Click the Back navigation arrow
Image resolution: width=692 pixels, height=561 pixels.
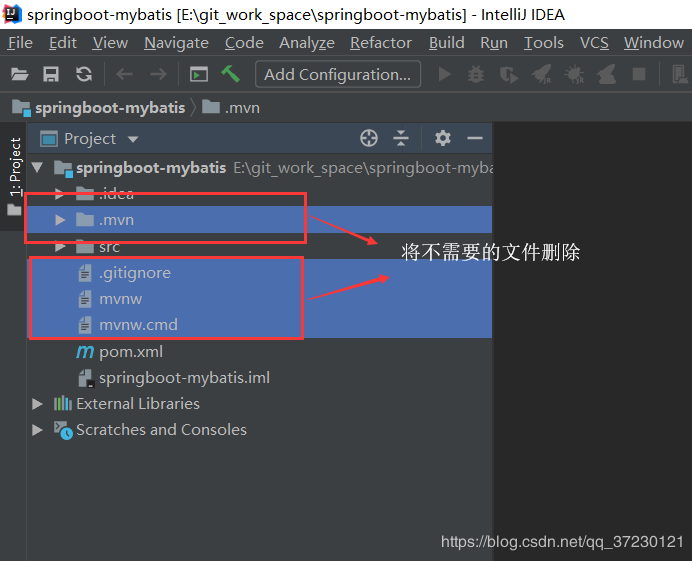(x=124, y=74)
